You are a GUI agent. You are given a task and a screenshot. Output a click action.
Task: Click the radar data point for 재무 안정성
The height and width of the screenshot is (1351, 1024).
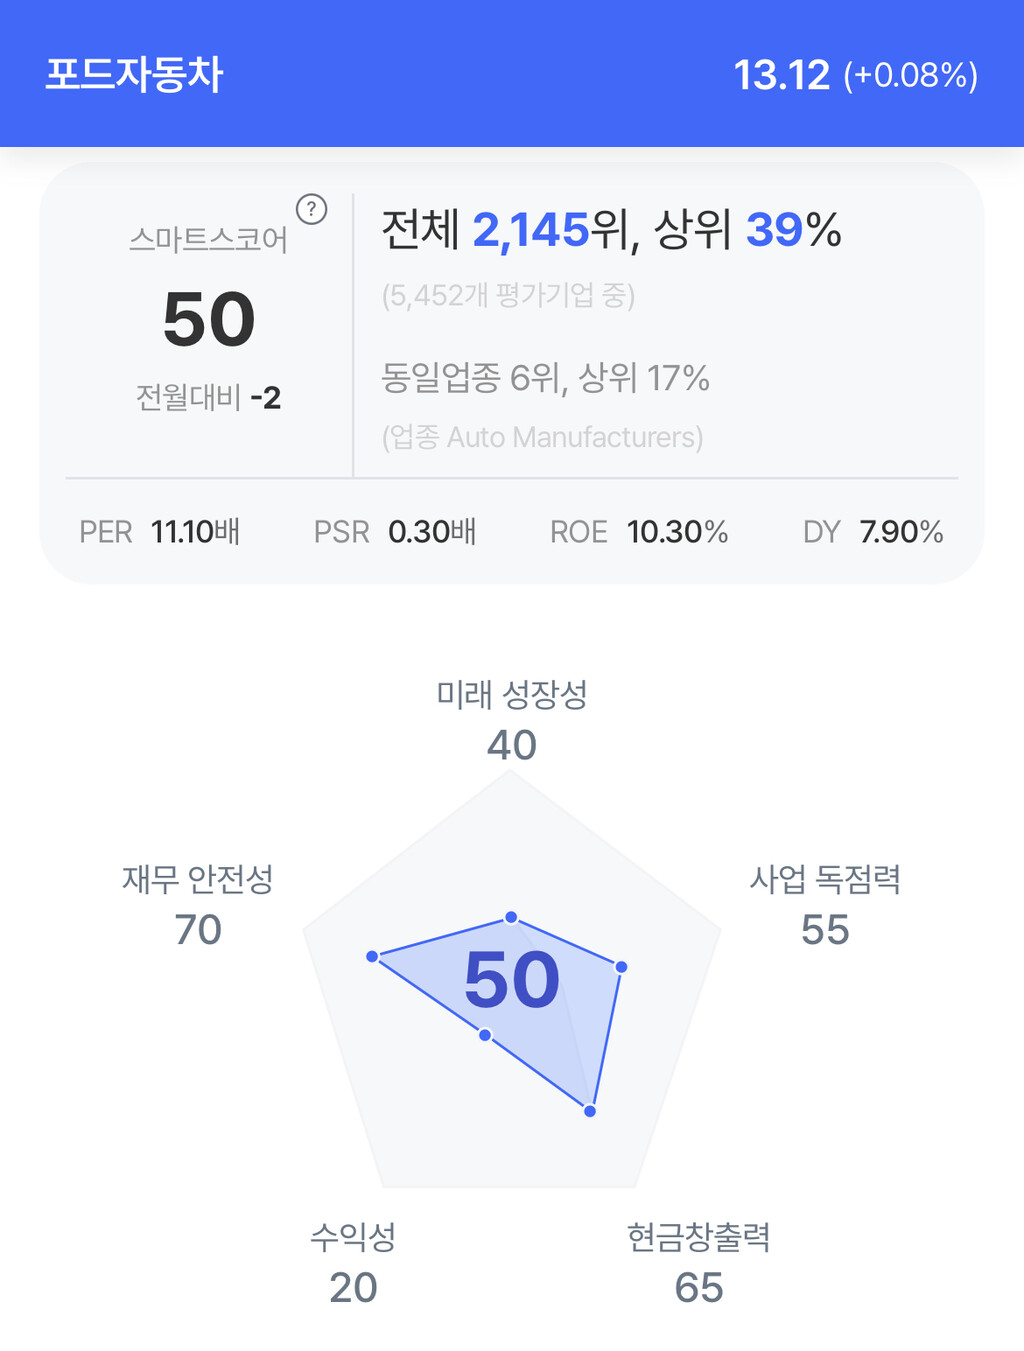(372, 957)
